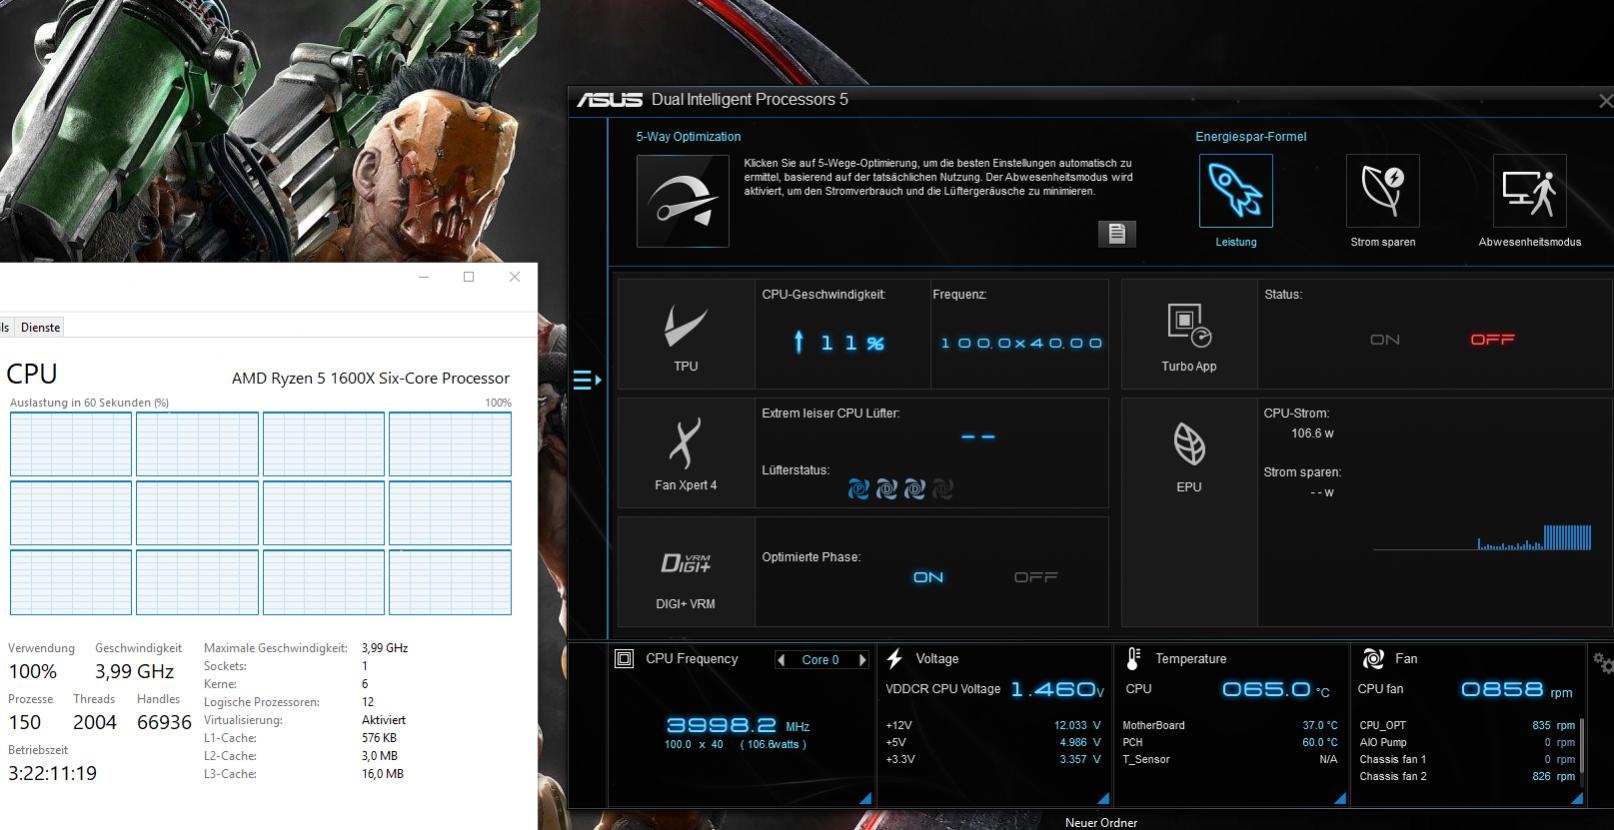This screenshot has height=830, width=1614.
Task: Click the Temperature thermometer icon
Action: (x=1133, y=658)
